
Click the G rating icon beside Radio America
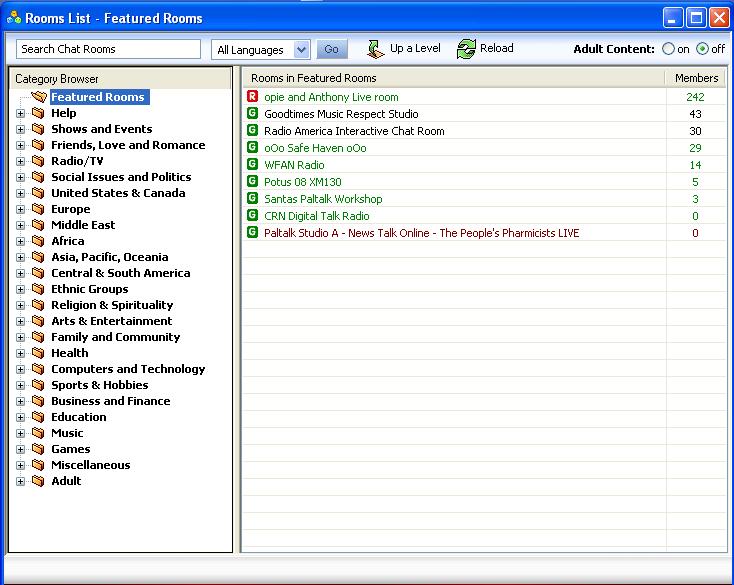click(252, 130)
